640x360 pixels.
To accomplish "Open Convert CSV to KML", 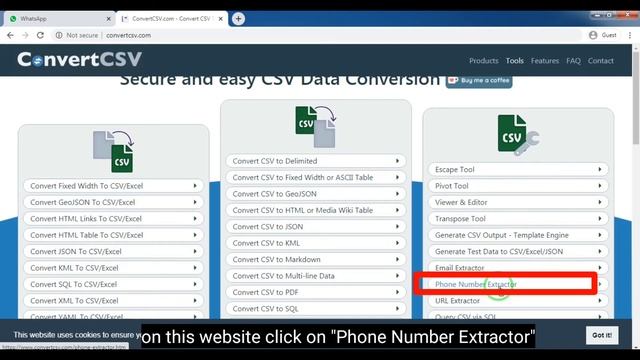I will coord(316,243).
